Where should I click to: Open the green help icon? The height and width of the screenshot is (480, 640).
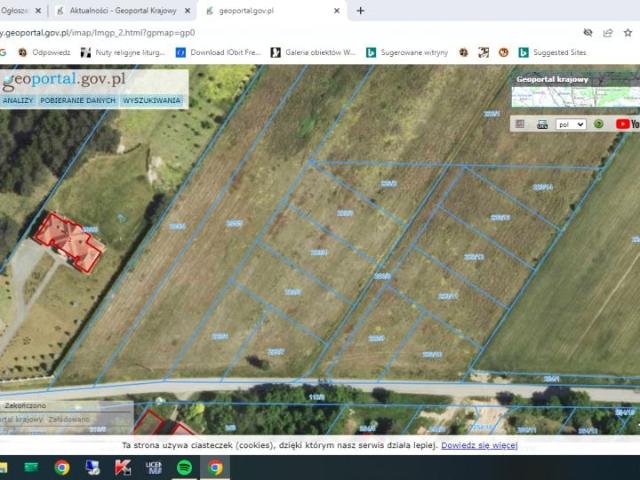(x=598, y=124)
